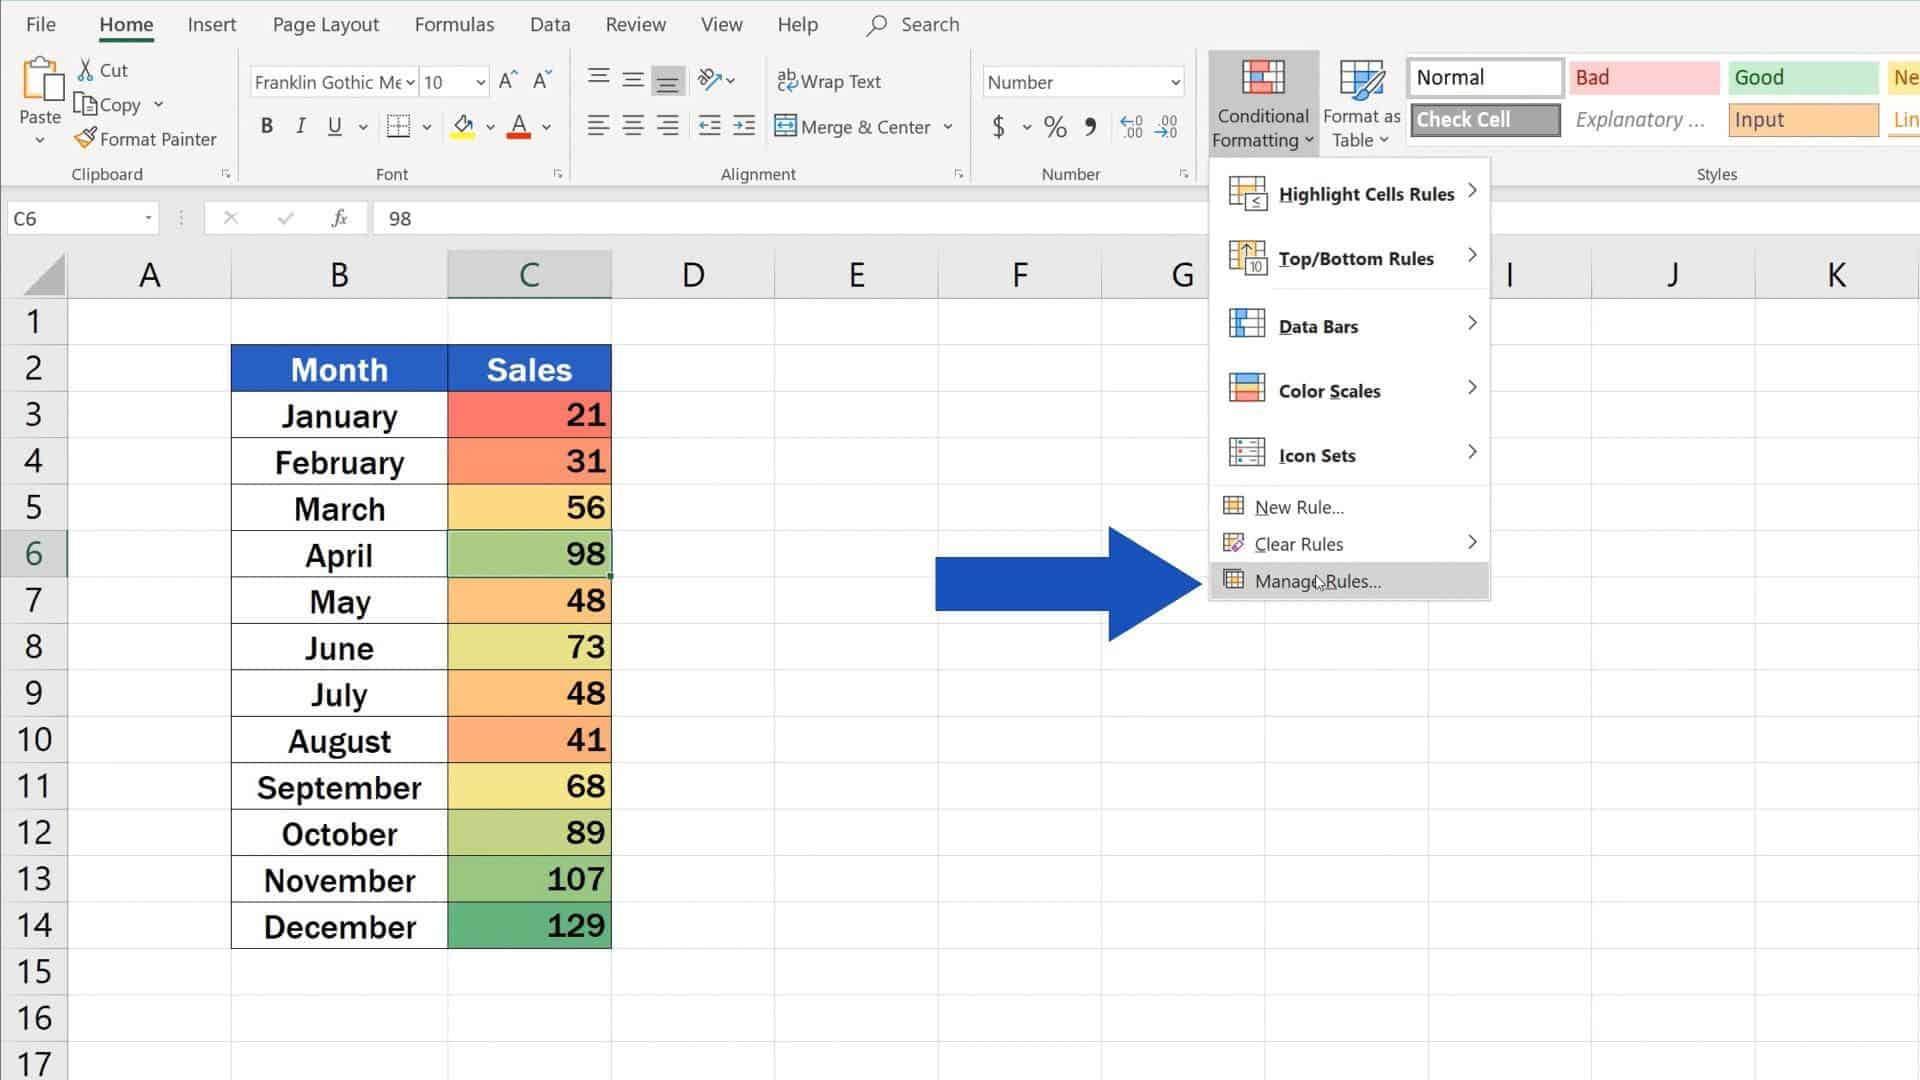This screenshot has width=1920, height=1080.
Task: Open the font size dropdown
Action: (478, 82)
